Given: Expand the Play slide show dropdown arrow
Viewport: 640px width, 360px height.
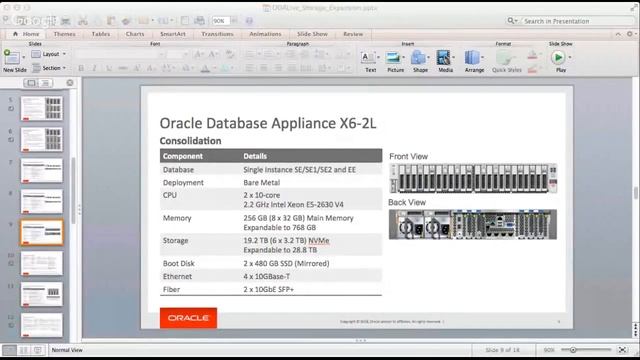Looking at the screenshot, I should (570, 58).
